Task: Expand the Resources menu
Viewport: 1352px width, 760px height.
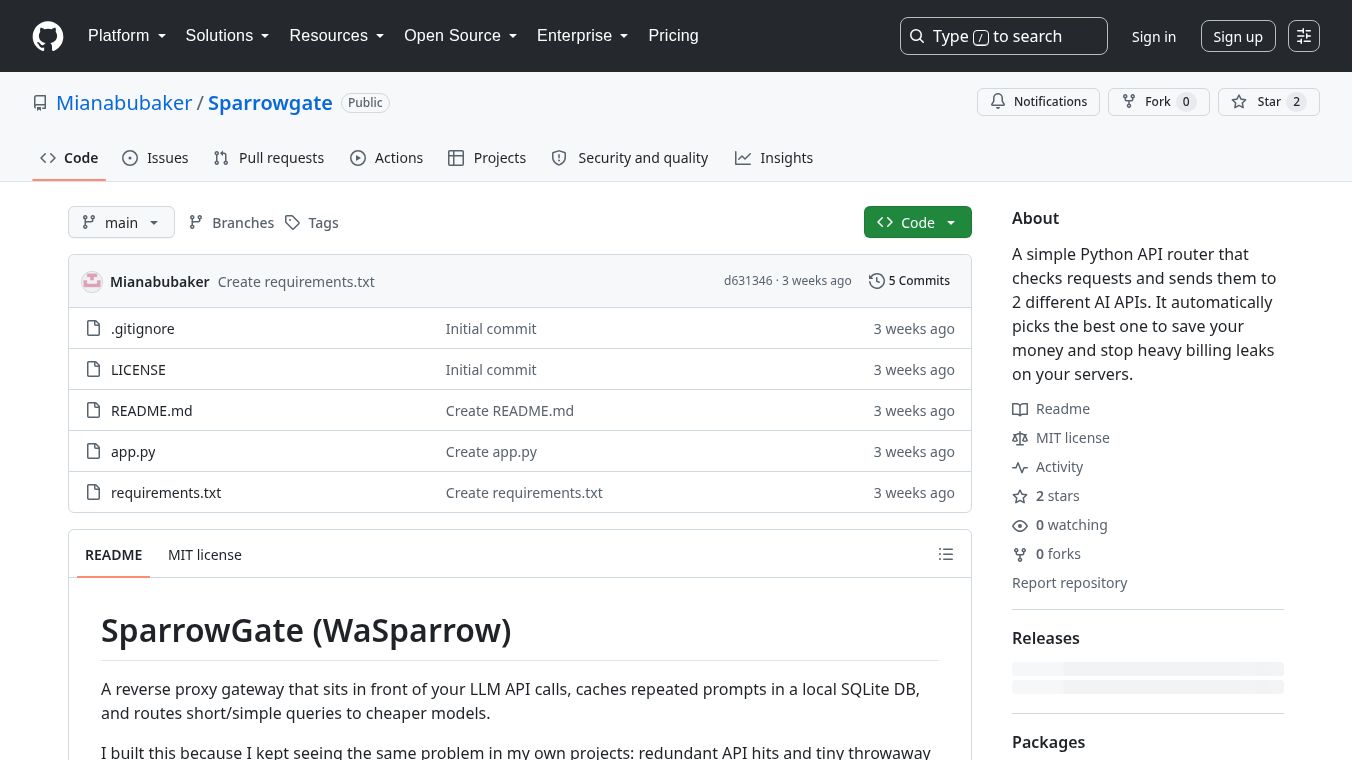Action: 337,36
